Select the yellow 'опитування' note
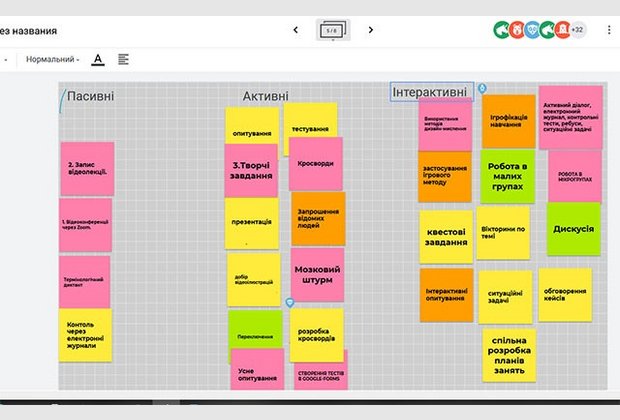The height and width of the screenshot is (420, 620). (252, 126)
